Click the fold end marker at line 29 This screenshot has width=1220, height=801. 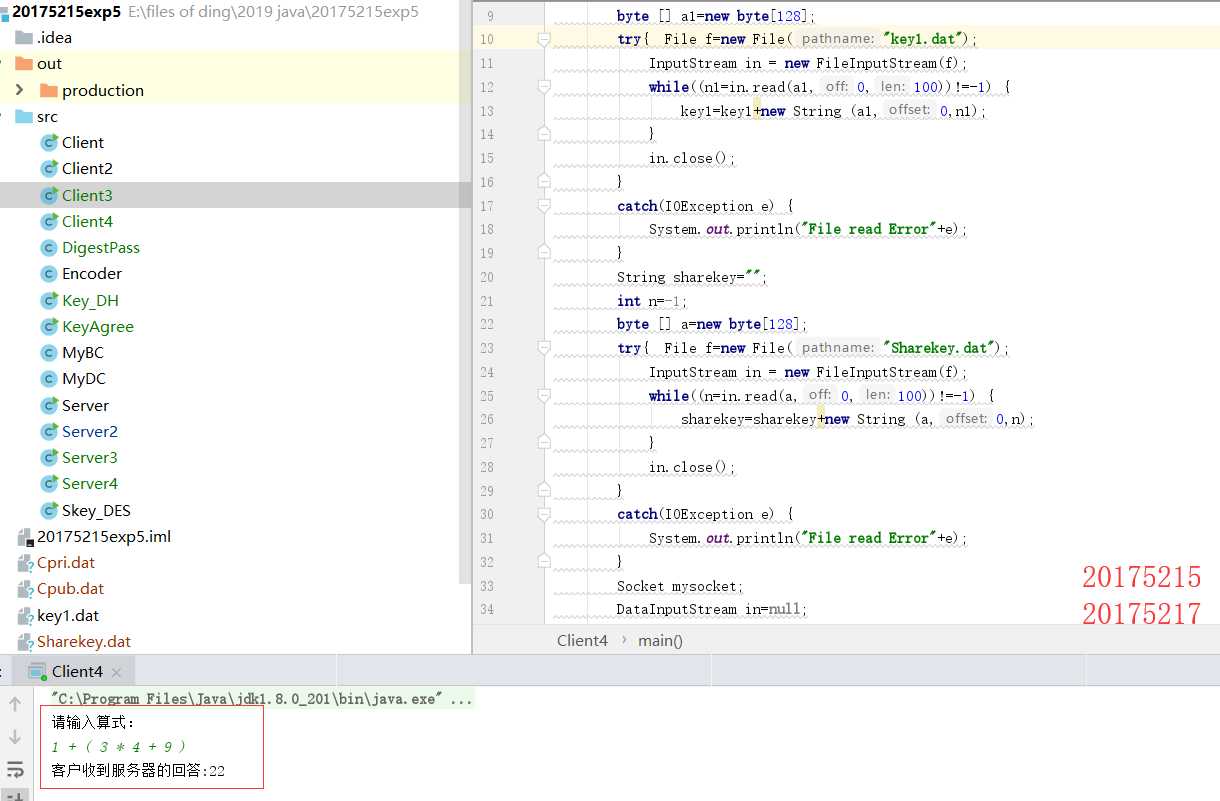543,491
